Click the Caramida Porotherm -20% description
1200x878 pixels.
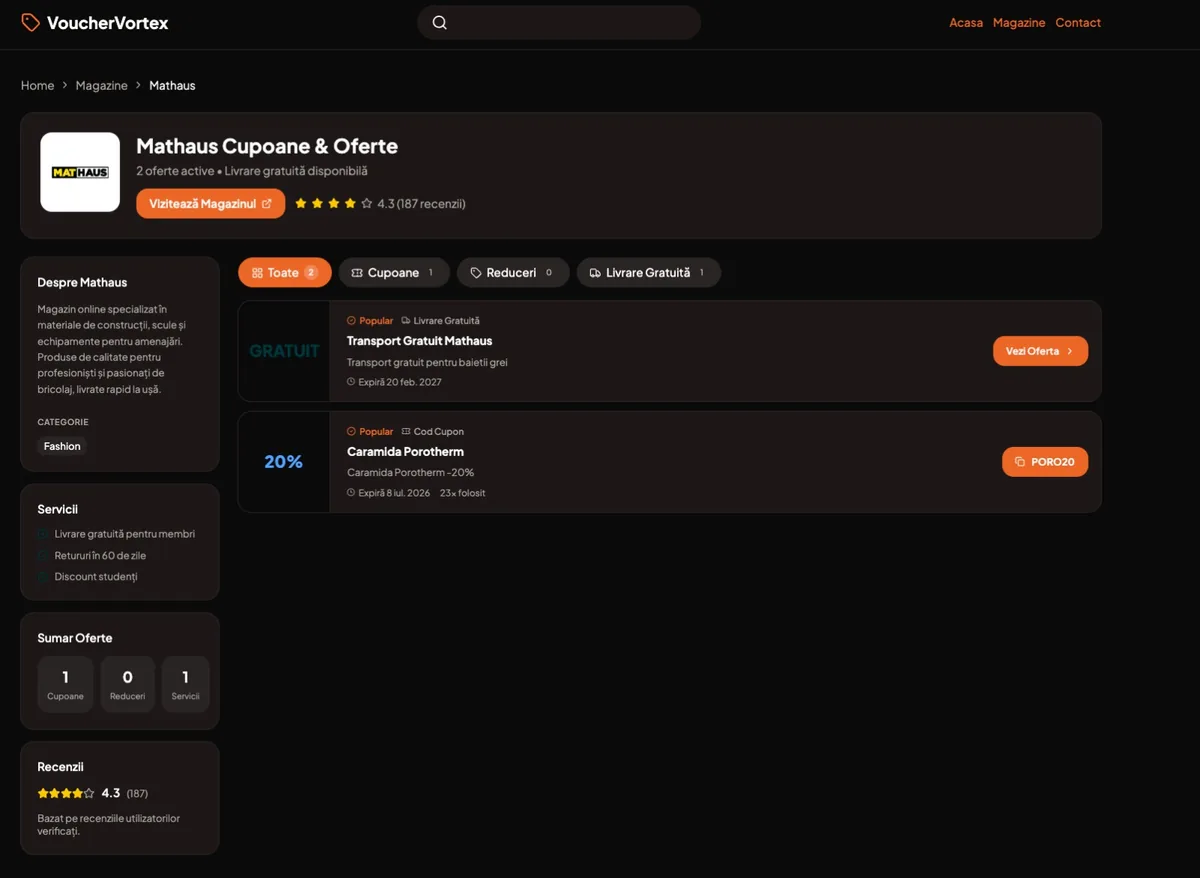[x=411, y=473]
